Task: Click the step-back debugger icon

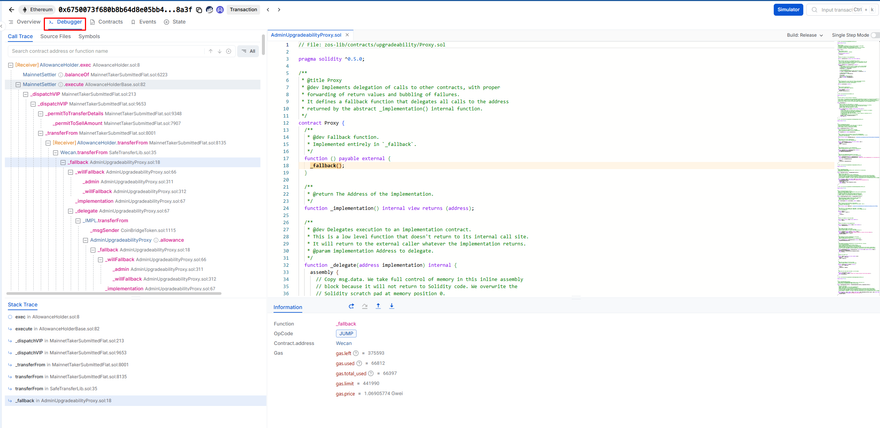Action: (x=351, y=307)
